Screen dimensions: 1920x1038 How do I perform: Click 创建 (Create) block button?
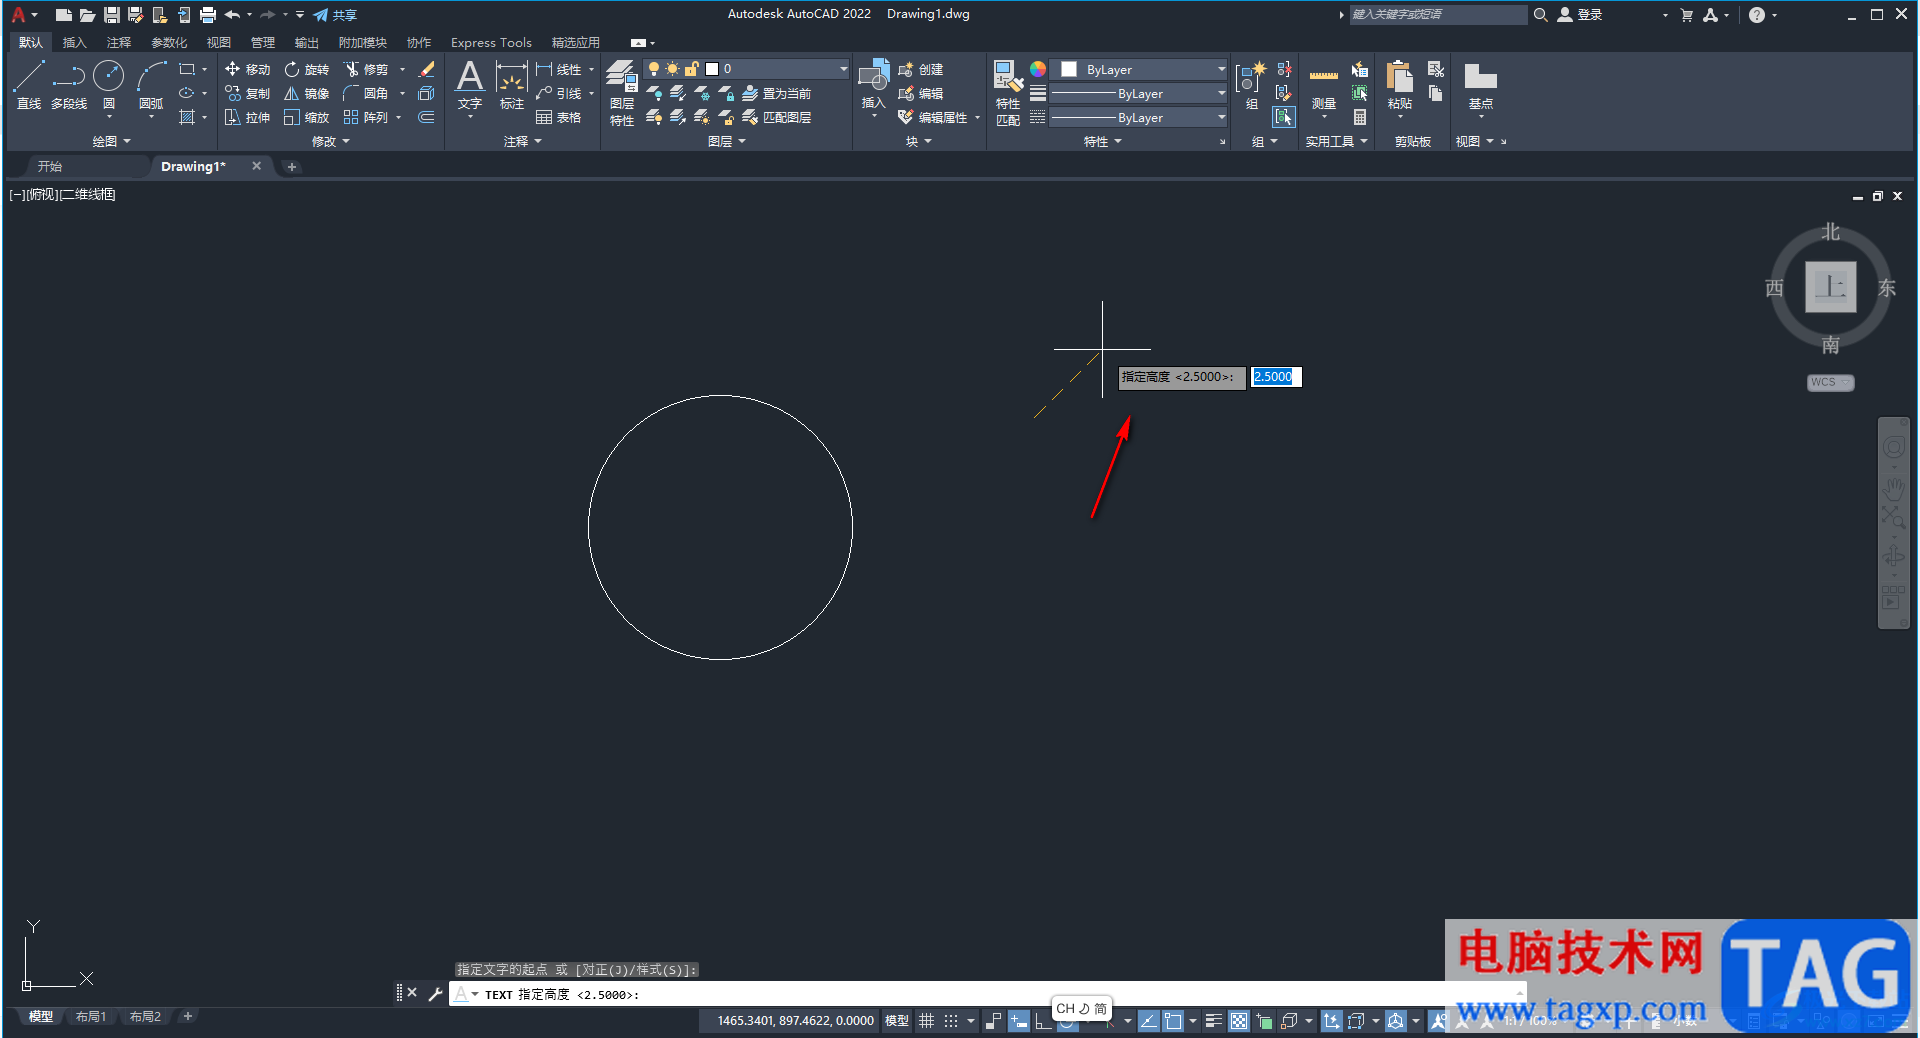[920, 69]
